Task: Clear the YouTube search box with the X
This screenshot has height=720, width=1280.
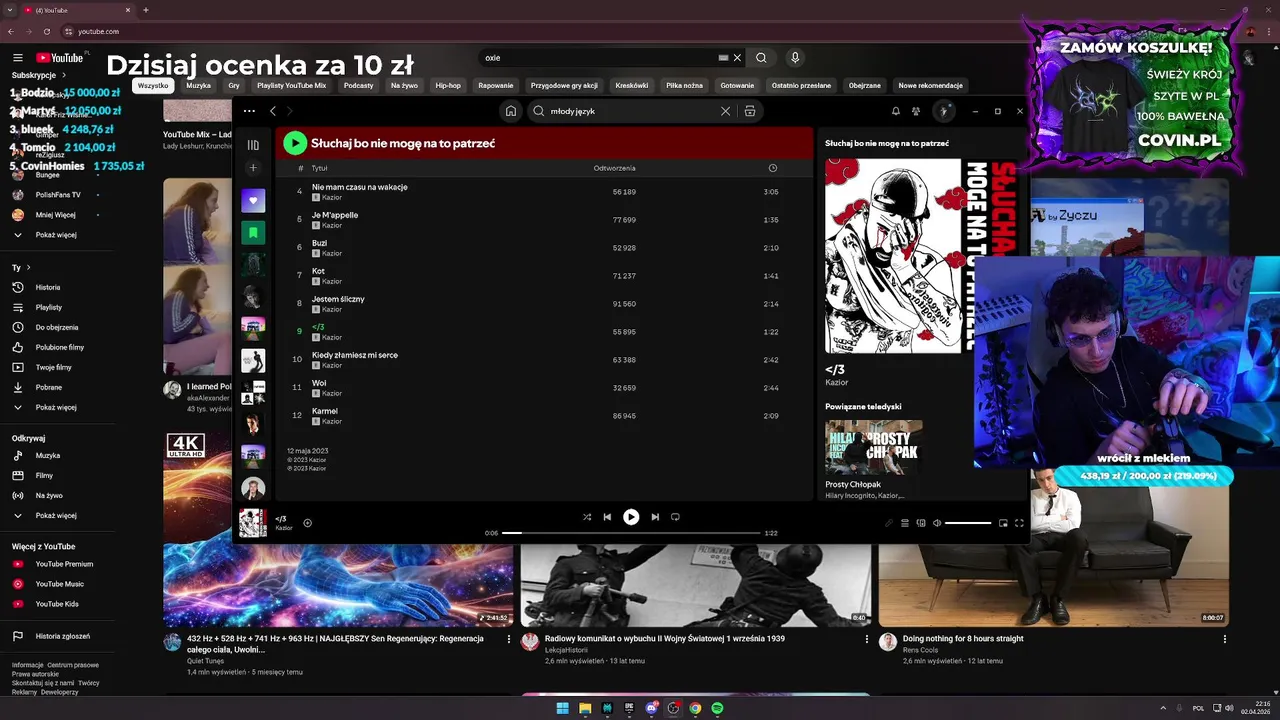Action: tap(737, 58)
